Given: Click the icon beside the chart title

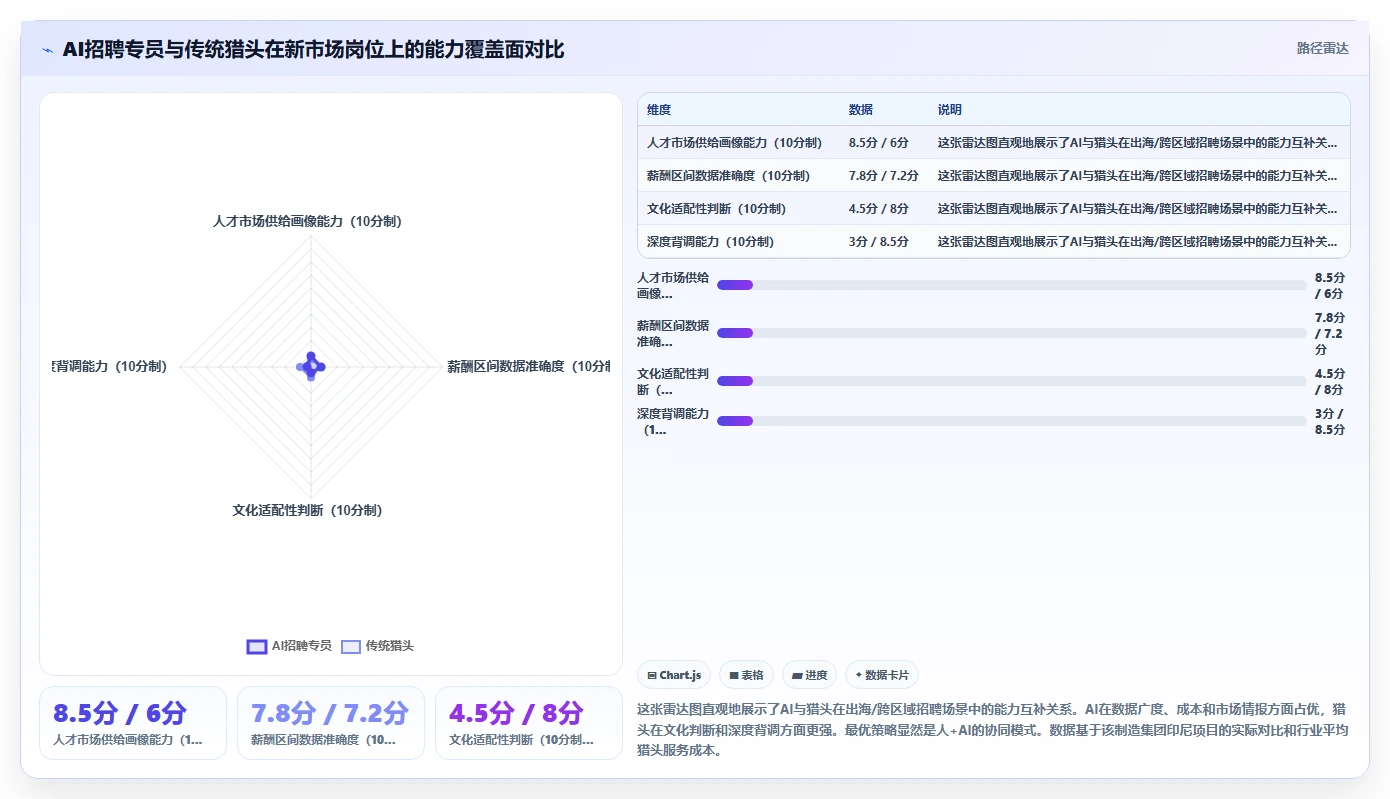Looking at the screenshot, I should [x=48, y=49].
